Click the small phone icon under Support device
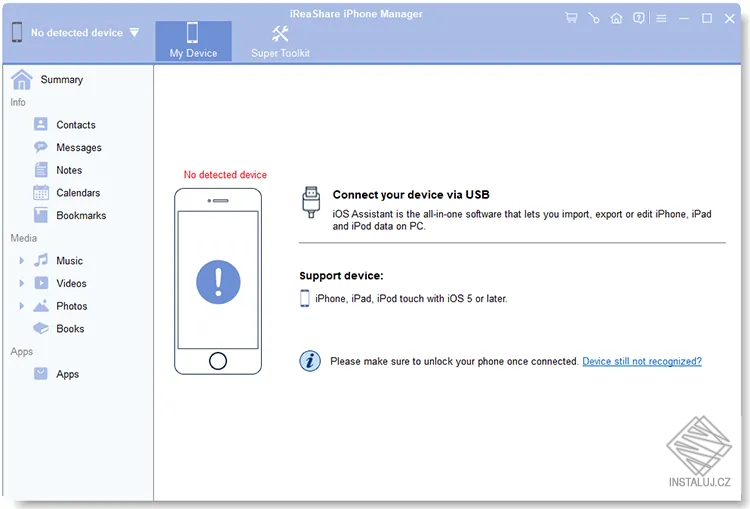This screenshot has height=509, width=750. (305, 298)
